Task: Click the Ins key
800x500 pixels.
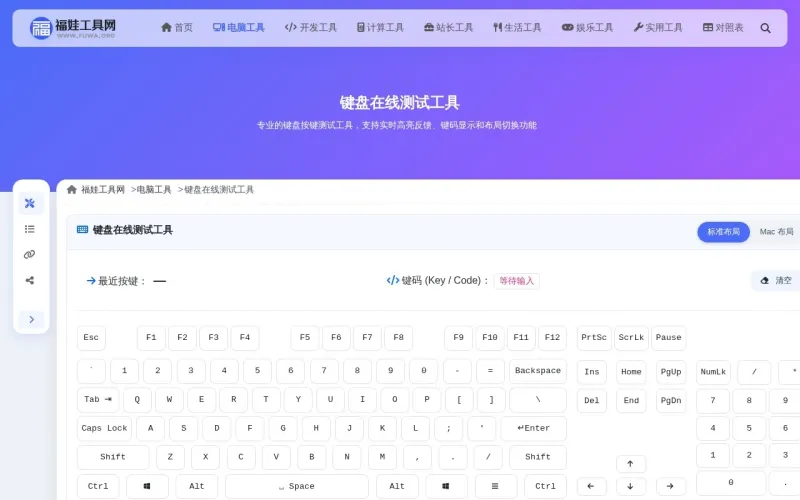Action: tap(592, 372)
